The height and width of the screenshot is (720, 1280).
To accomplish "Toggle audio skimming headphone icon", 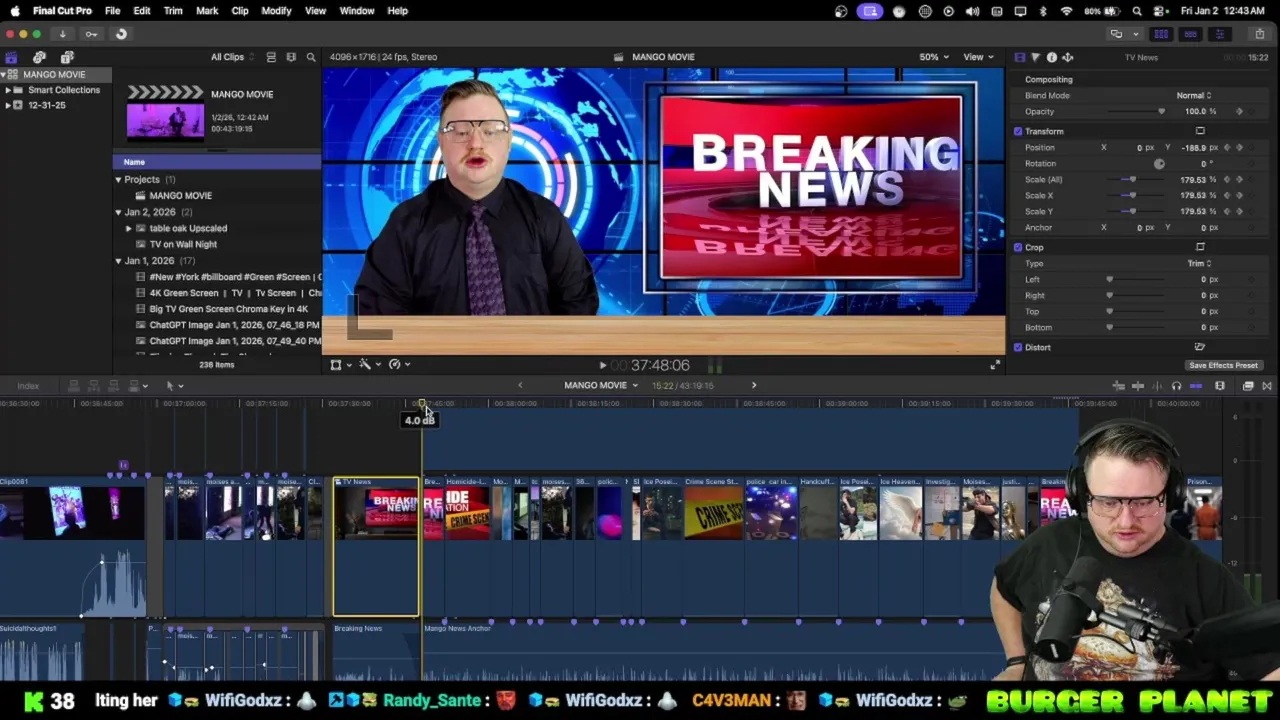I will (x=1176, y=386).
